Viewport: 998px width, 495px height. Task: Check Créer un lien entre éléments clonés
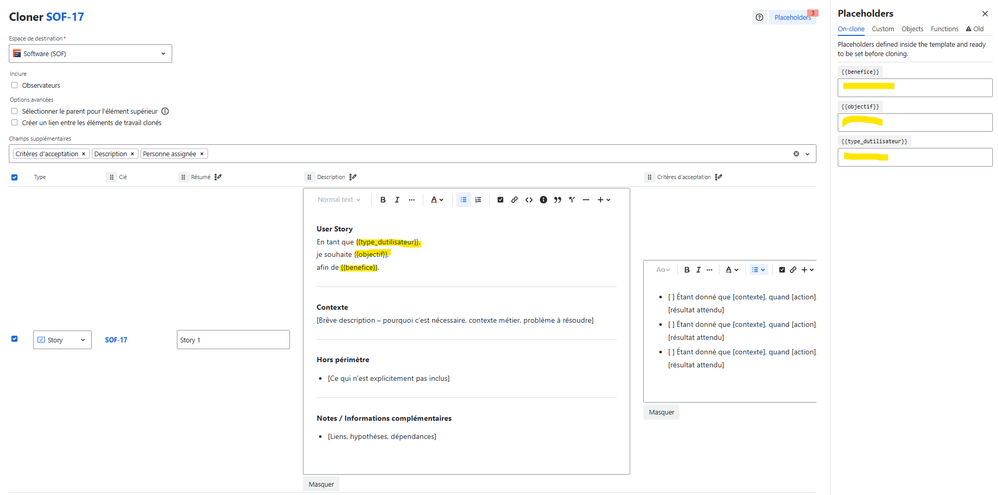14,123
